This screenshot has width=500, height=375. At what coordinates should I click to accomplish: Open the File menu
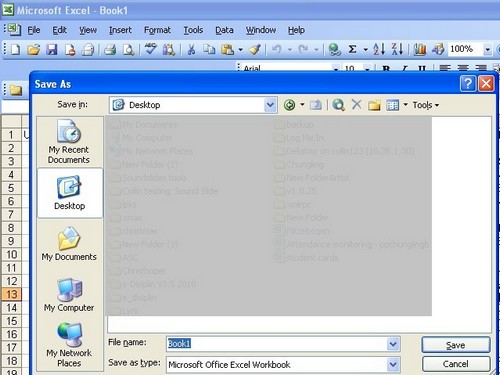pyautogui.click(x=34, y=30)
